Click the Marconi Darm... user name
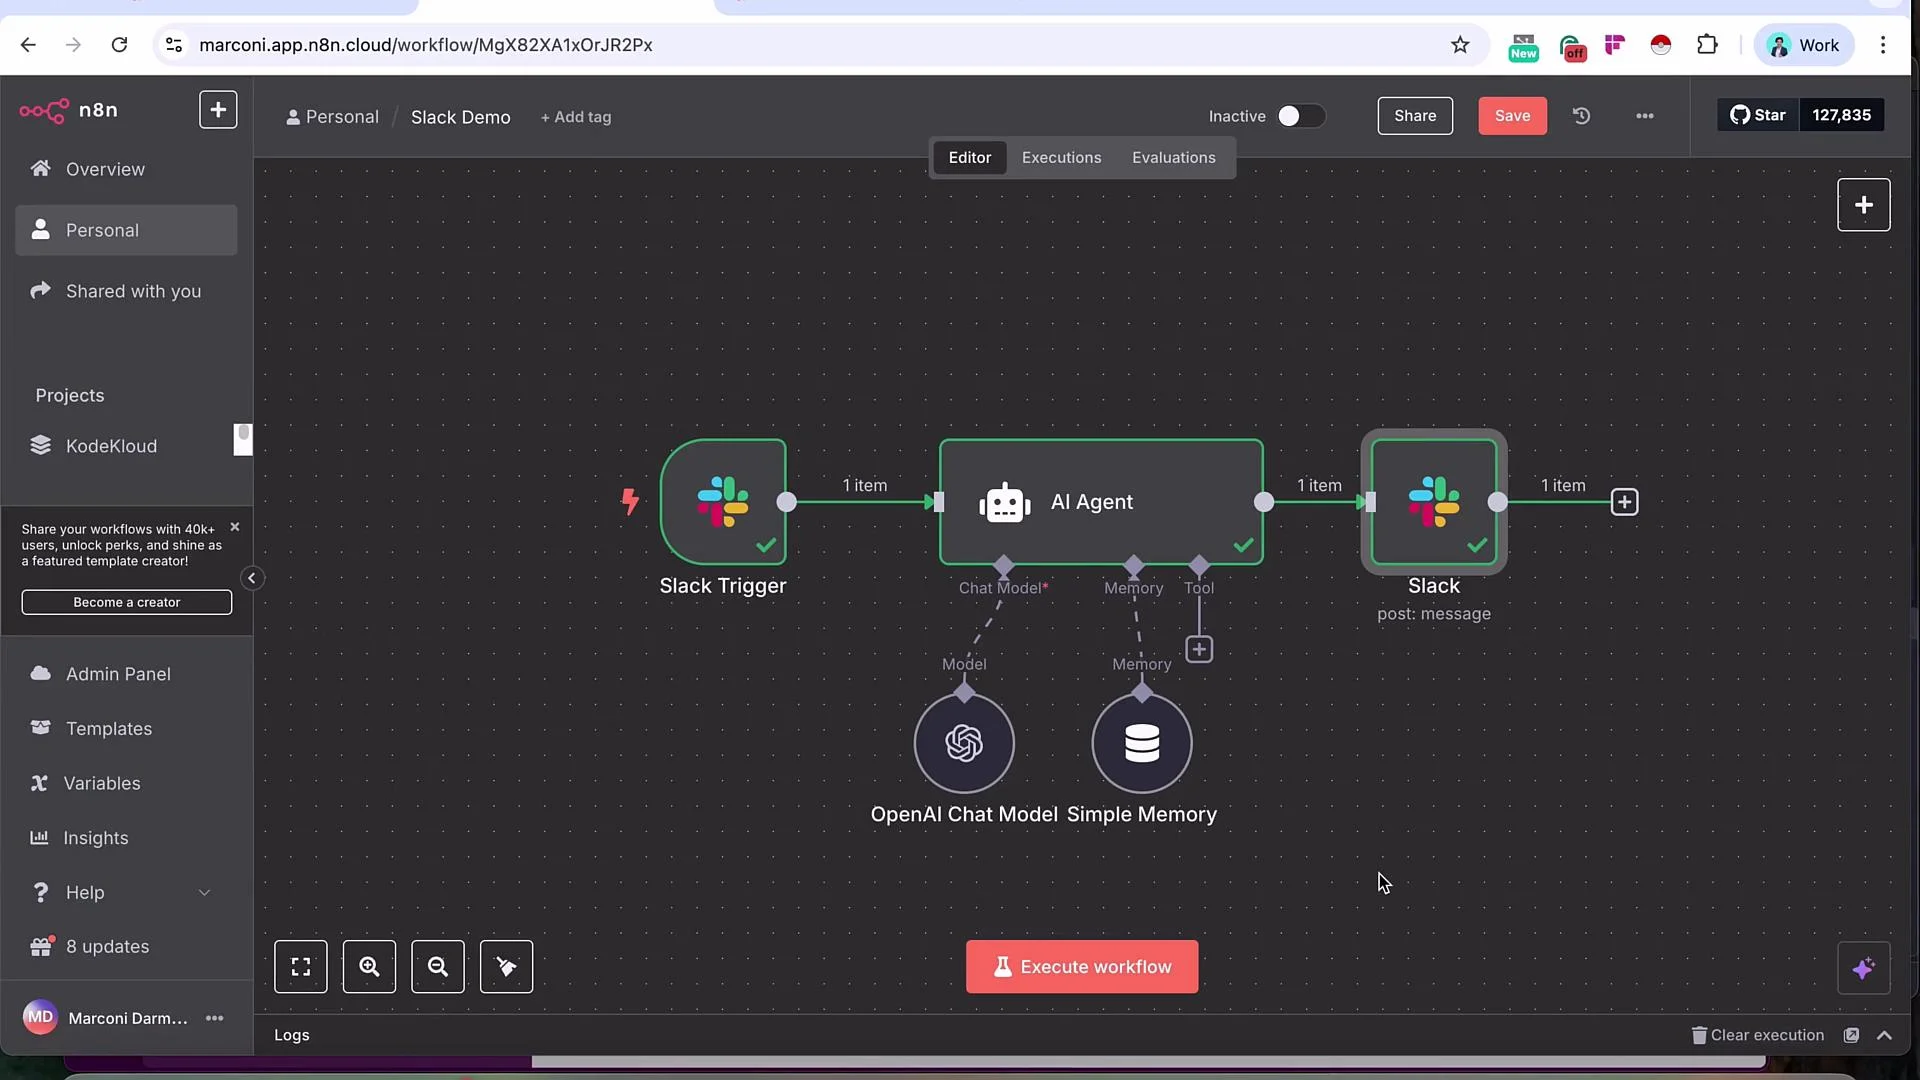The width and height of the screenshot is (1920, 1080). click(x=128, y=1018)
